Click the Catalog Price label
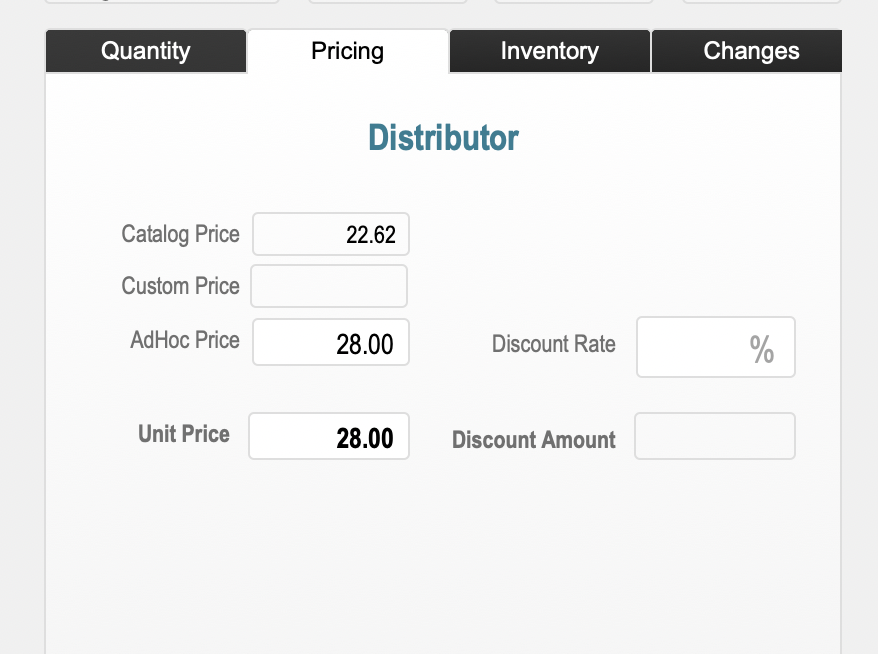Image resolution: width=878 pixels, height=654 pixels. click(180, 234)
